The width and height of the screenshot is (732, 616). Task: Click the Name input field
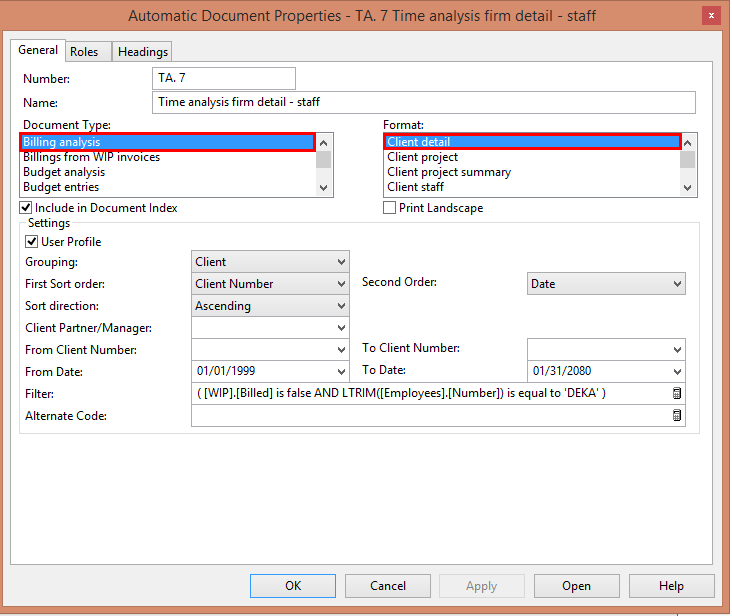[424, 102]
